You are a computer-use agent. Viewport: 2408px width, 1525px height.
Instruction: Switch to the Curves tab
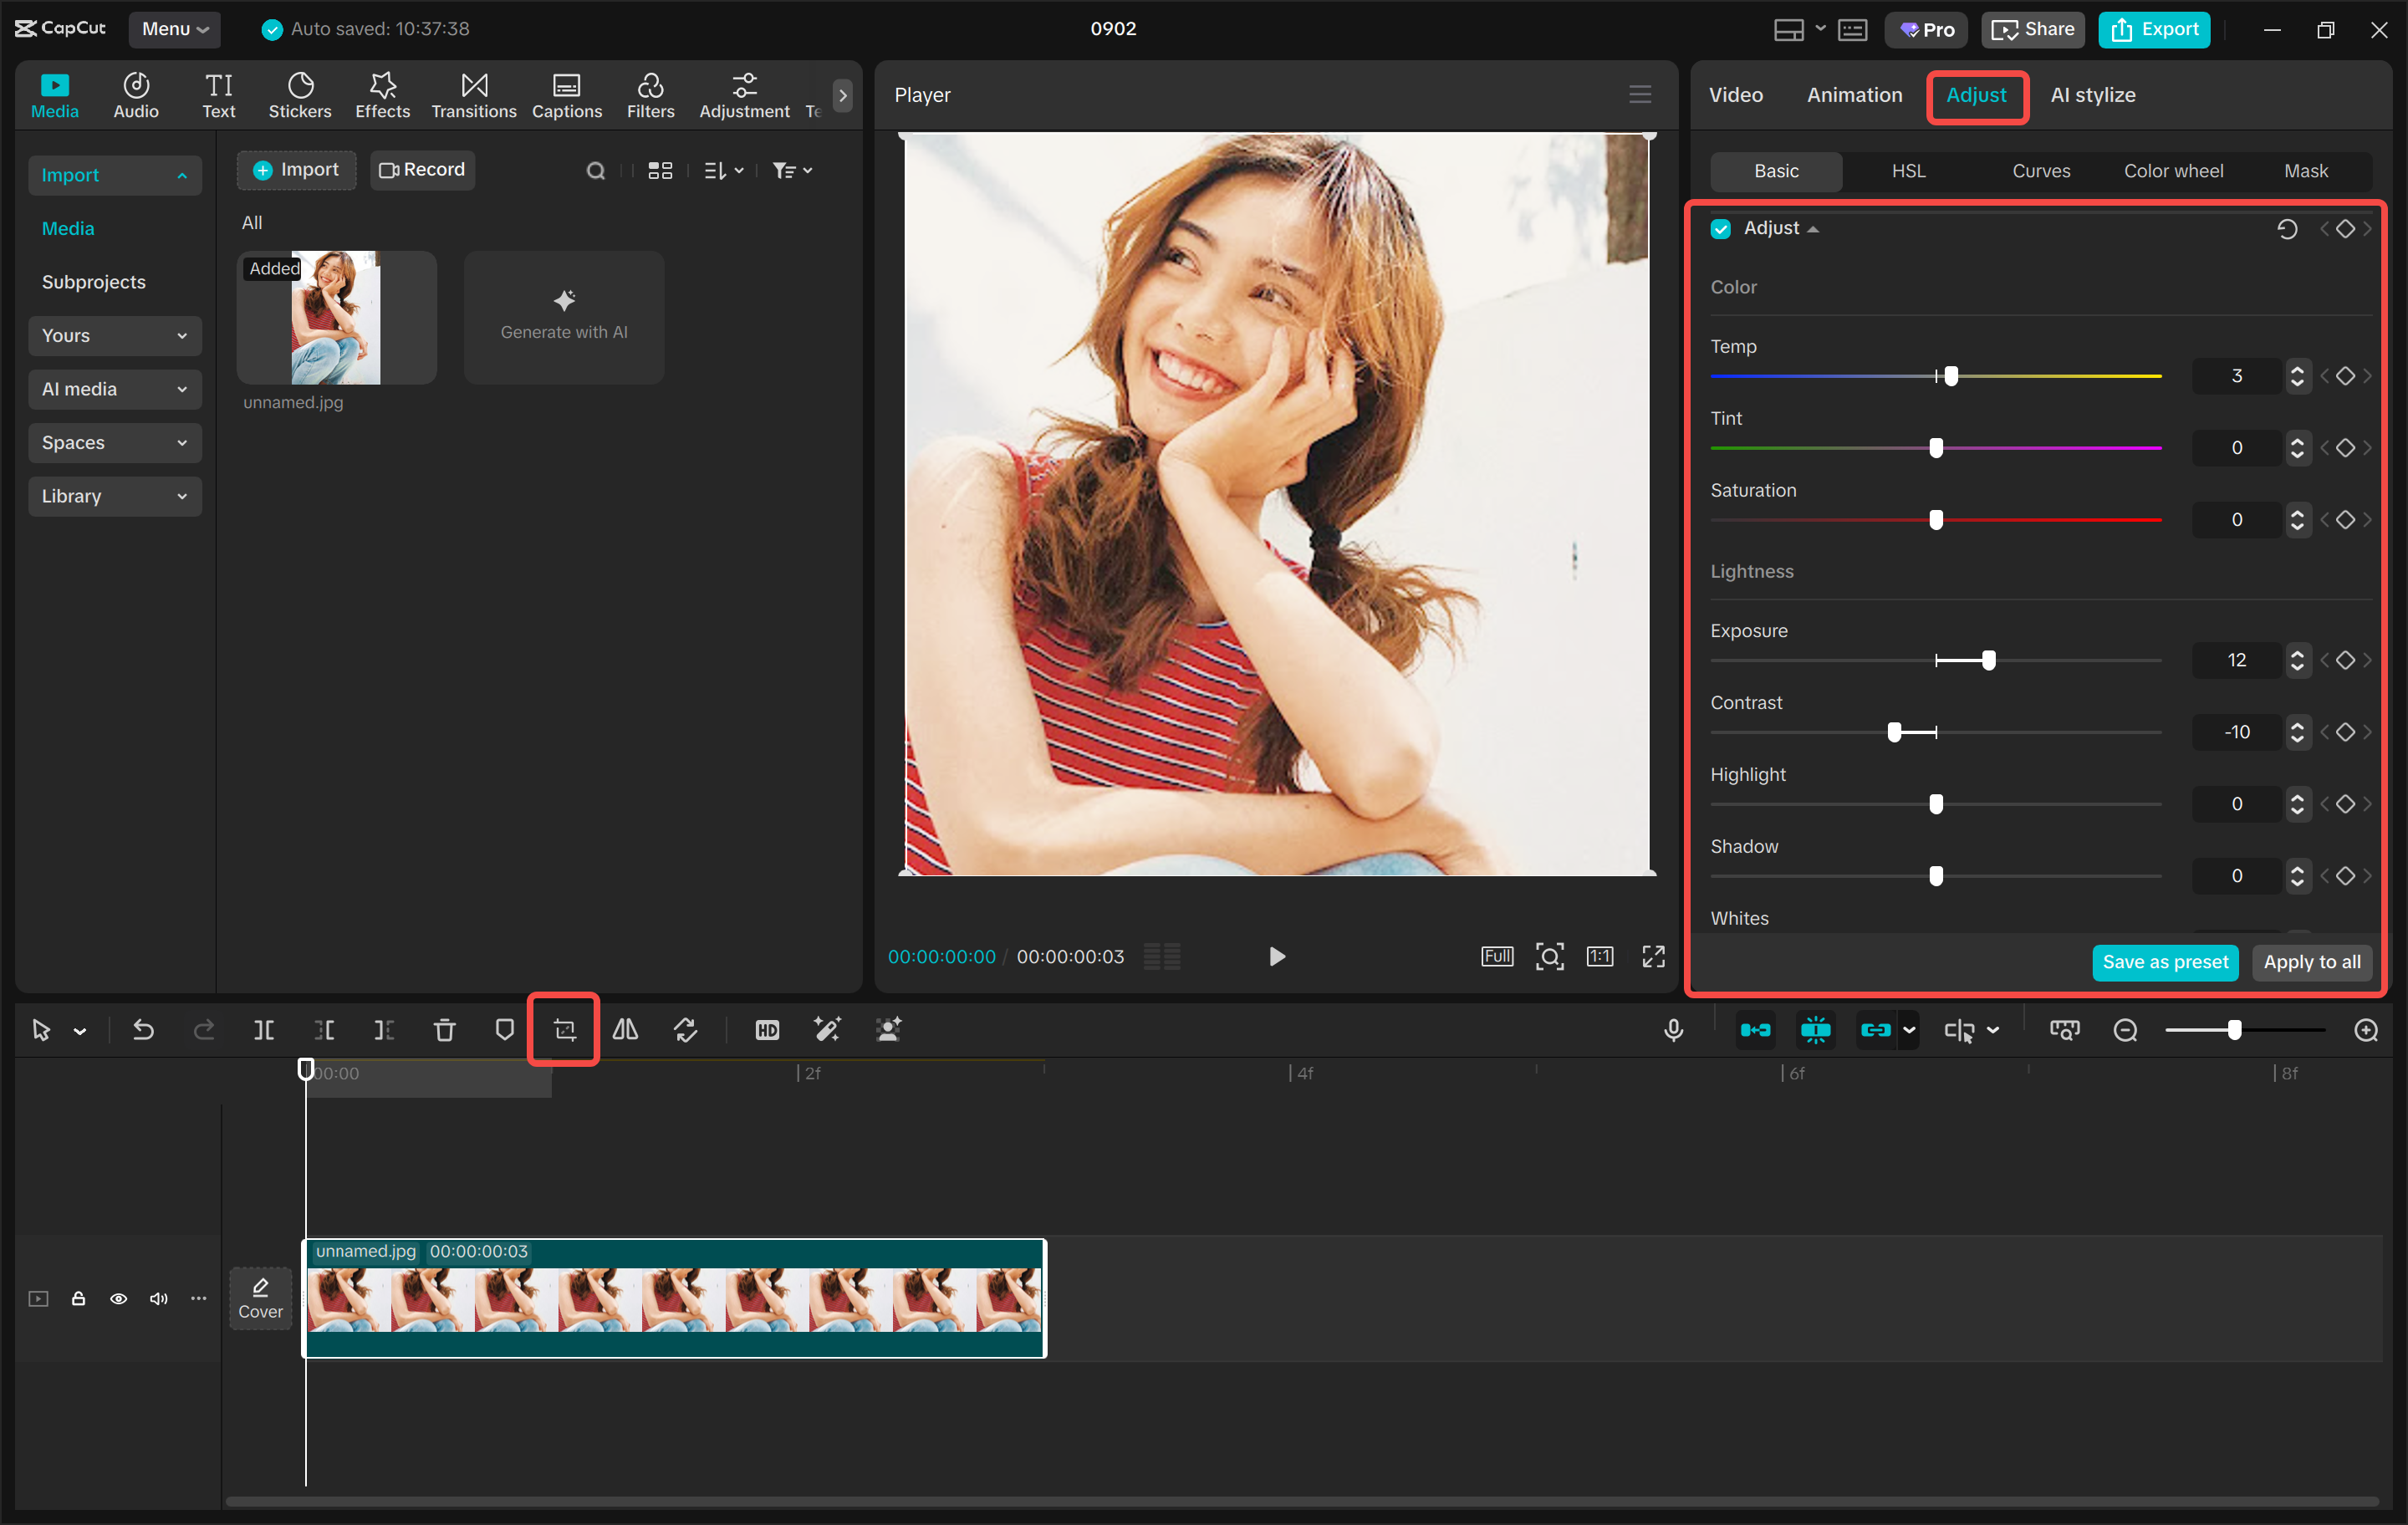(2041, 170)
